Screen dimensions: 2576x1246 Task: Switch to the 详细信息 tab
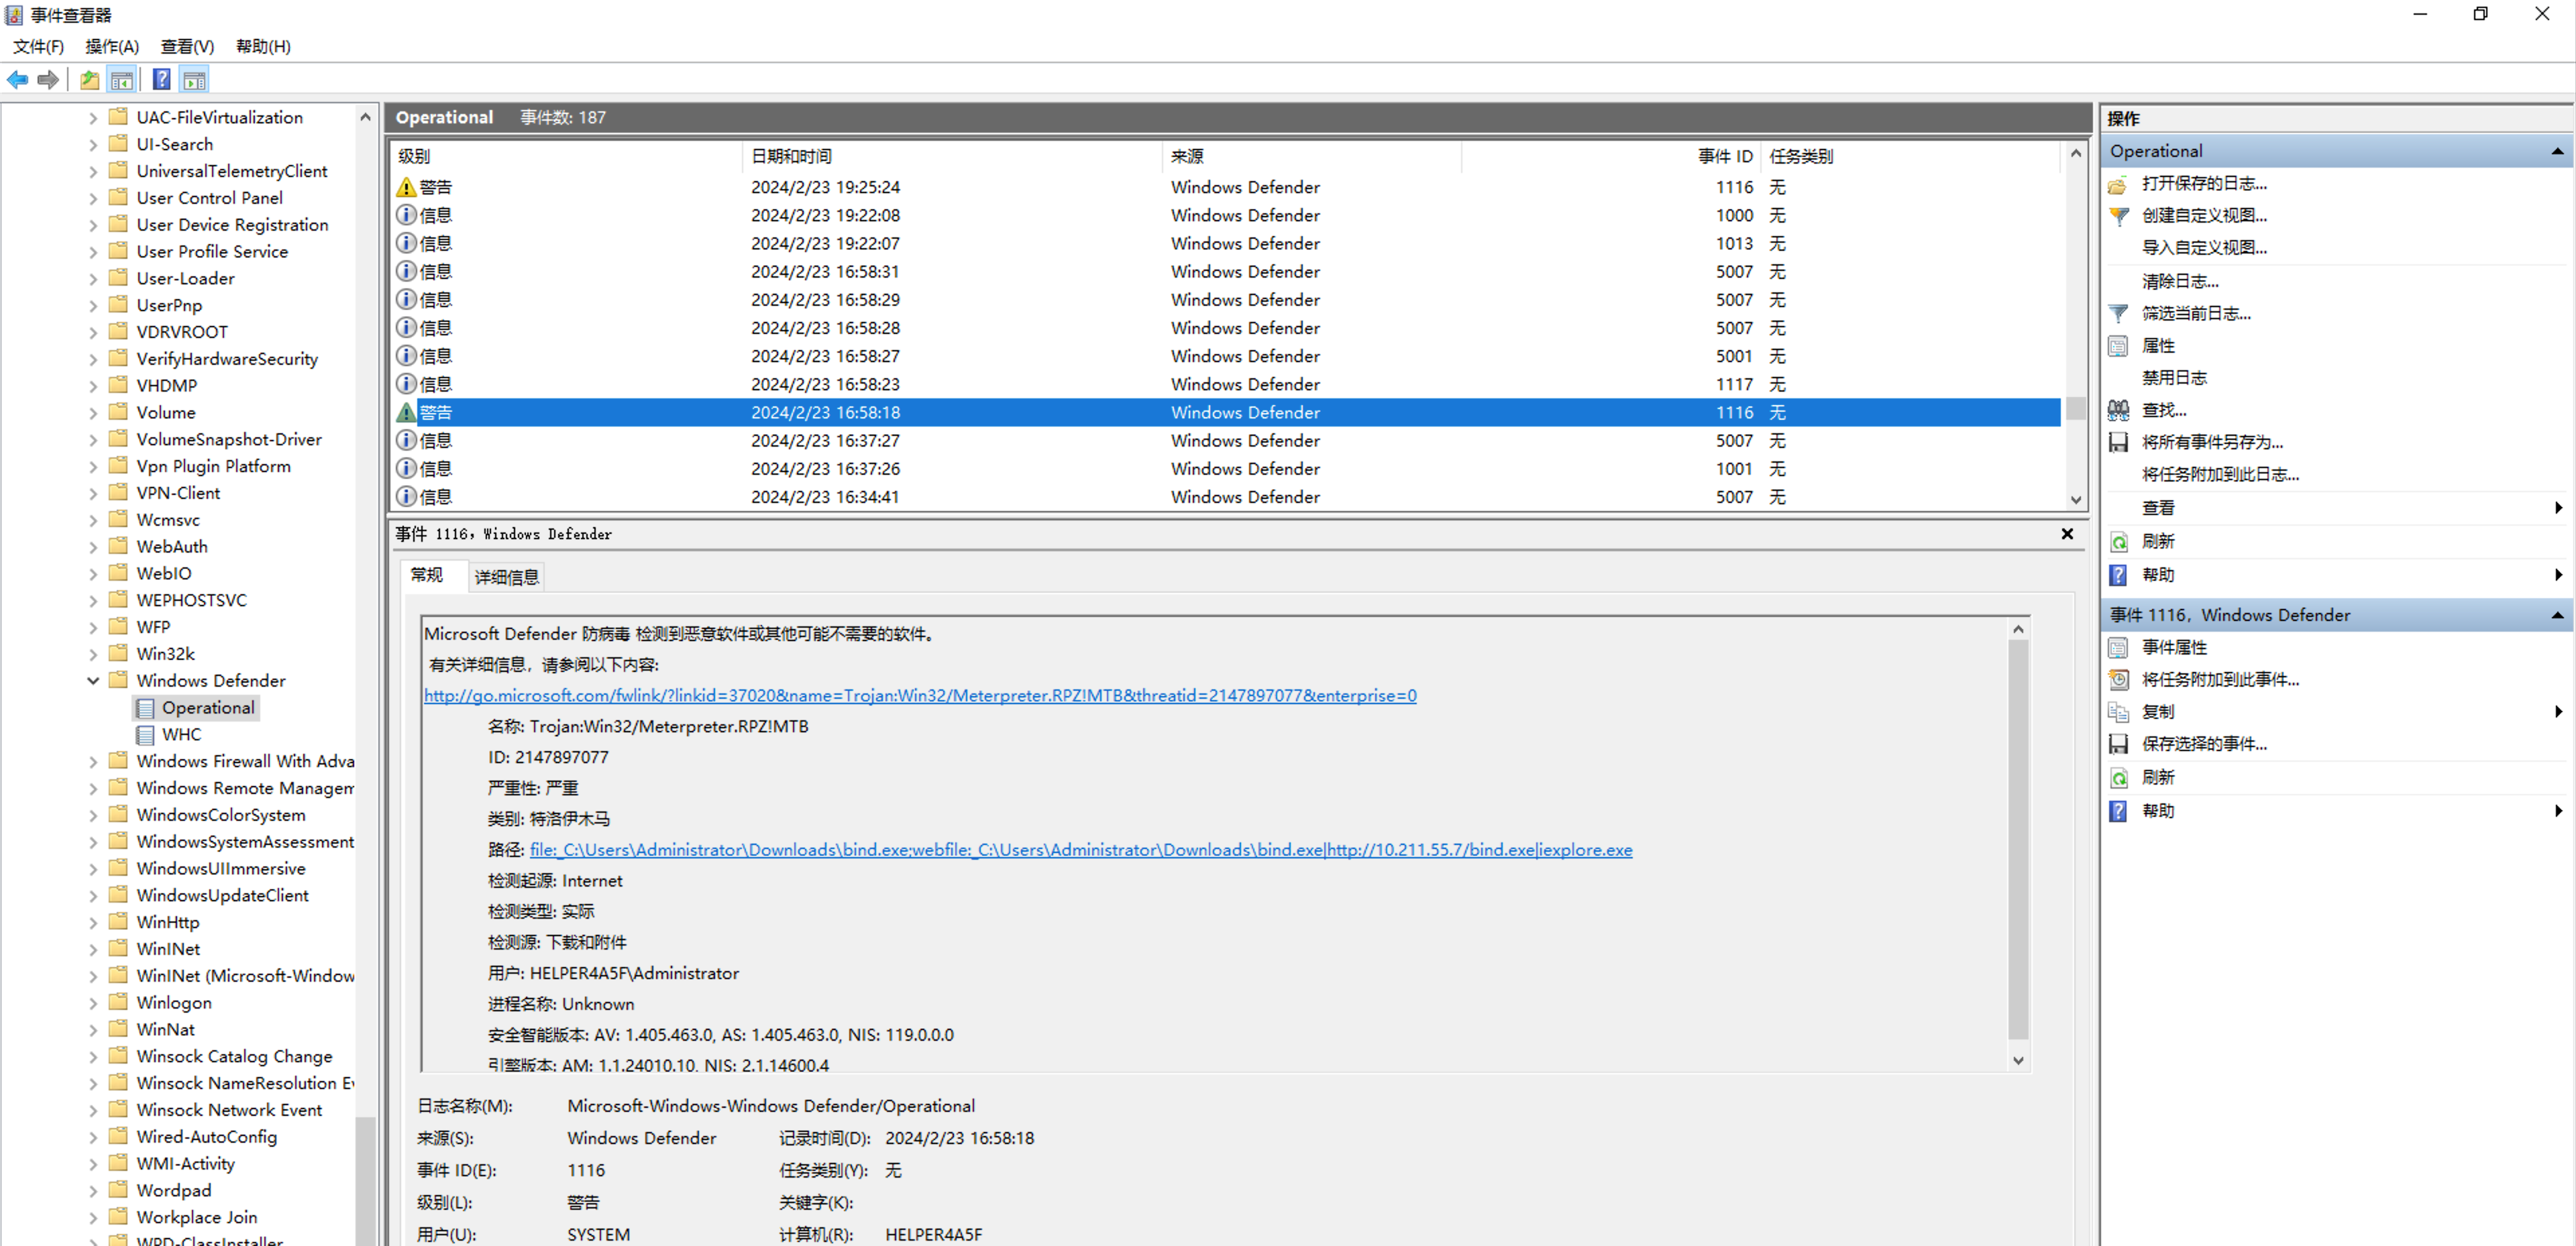(506, 577)
